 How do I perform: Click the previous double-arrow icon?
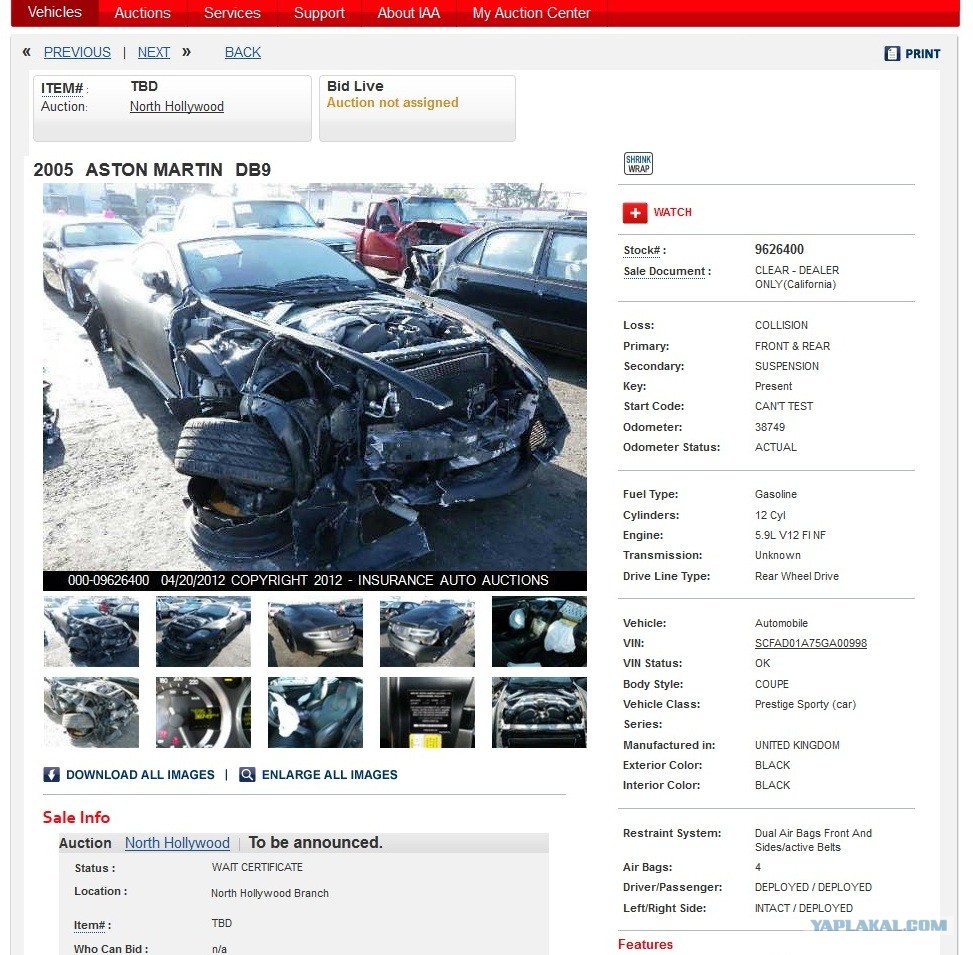(27, 52)
